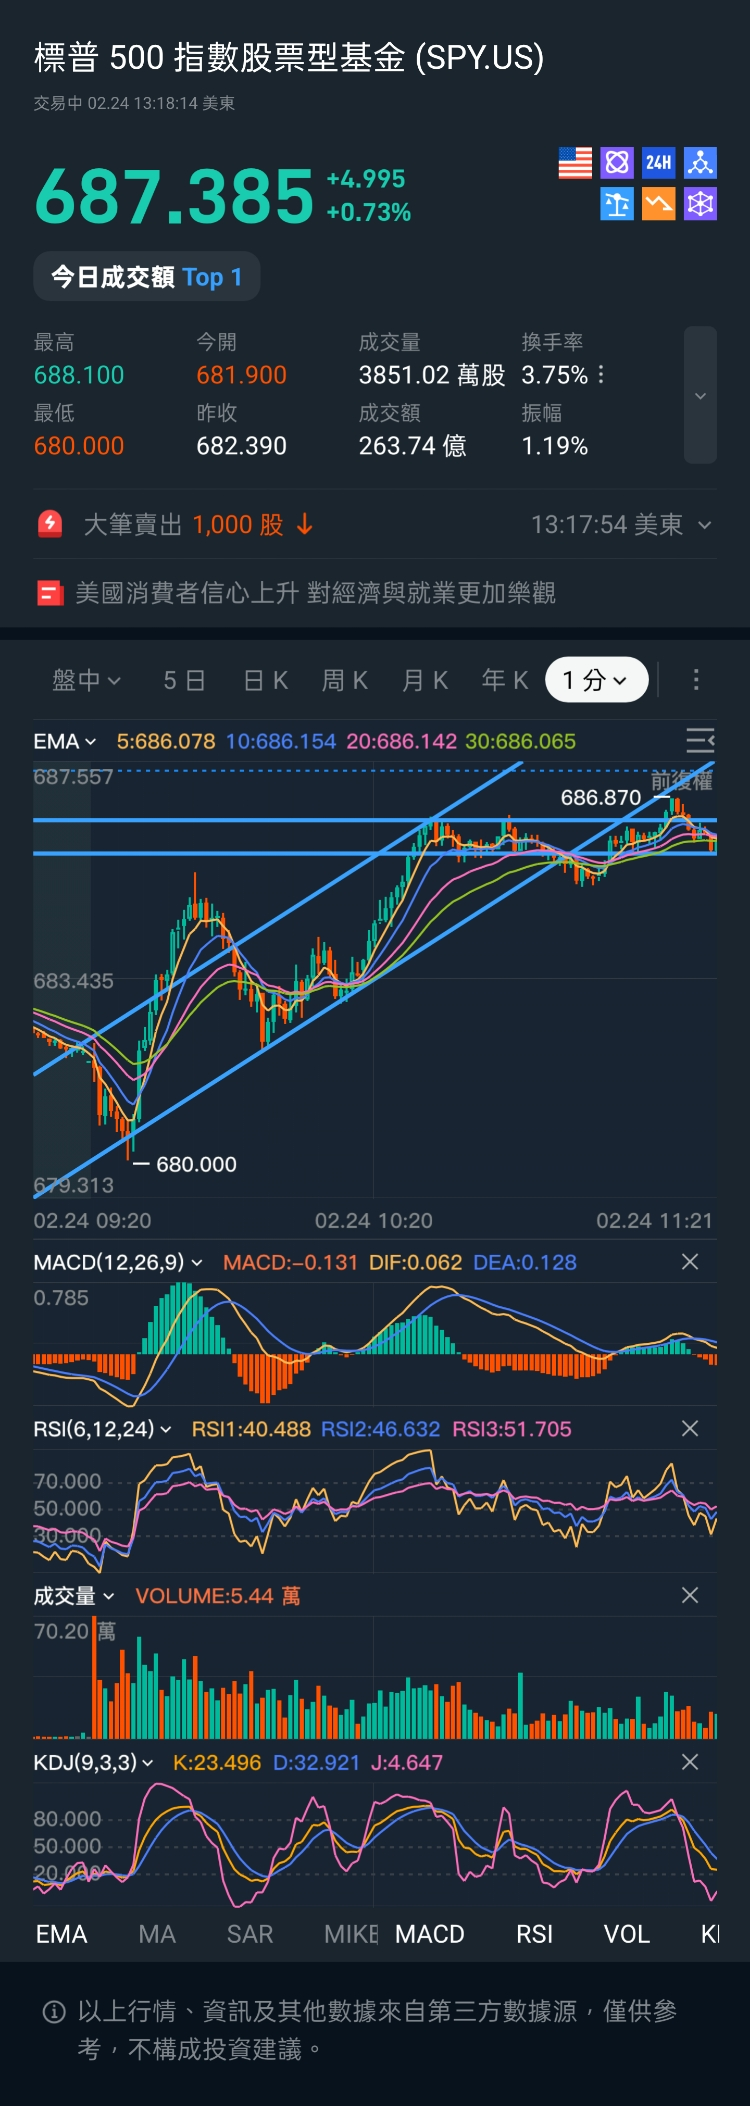This screenshot has height=2106, width=750.
Task: Open the 1分 interval dropdown
Action: click(597, 680)
